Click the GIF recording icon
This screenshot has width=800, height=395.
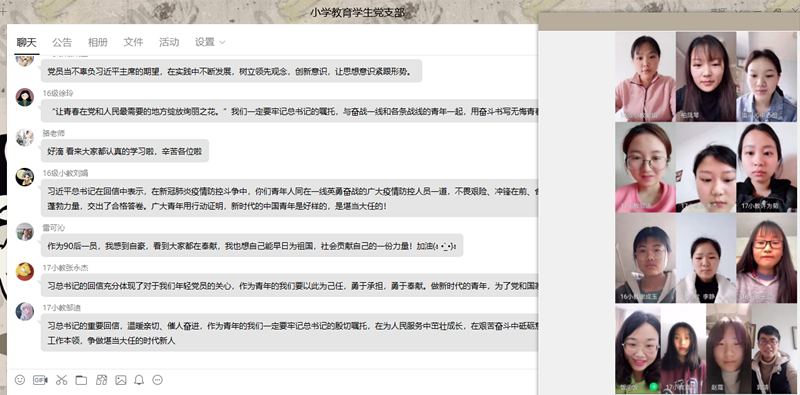click(40, 380)
